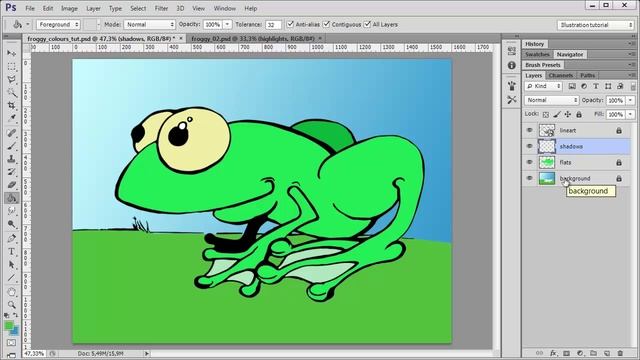
Task: Click the zoom percentage field 47.33%
Action: point(34,353)
